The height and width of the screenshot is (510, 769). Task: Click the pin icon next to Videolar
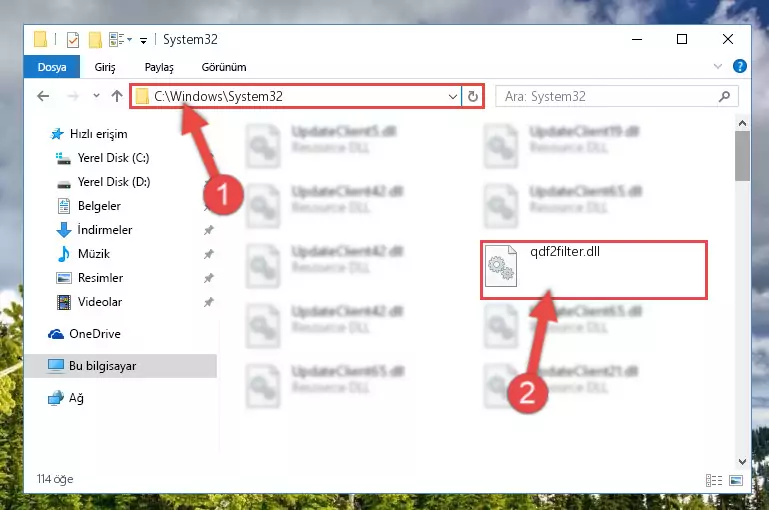pyautogui.click(x=208, y=302)
